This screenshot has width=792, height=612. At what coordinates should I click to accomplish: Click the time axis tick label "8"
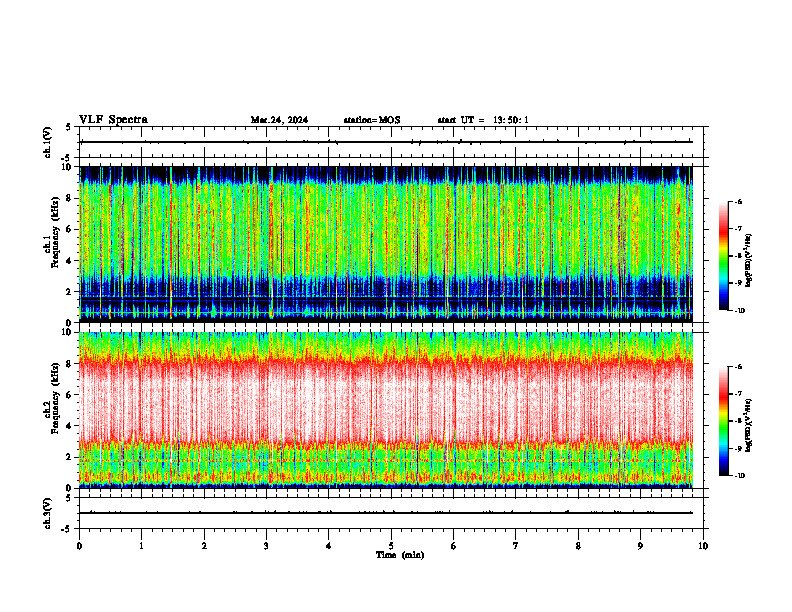[x=578, y=546]
